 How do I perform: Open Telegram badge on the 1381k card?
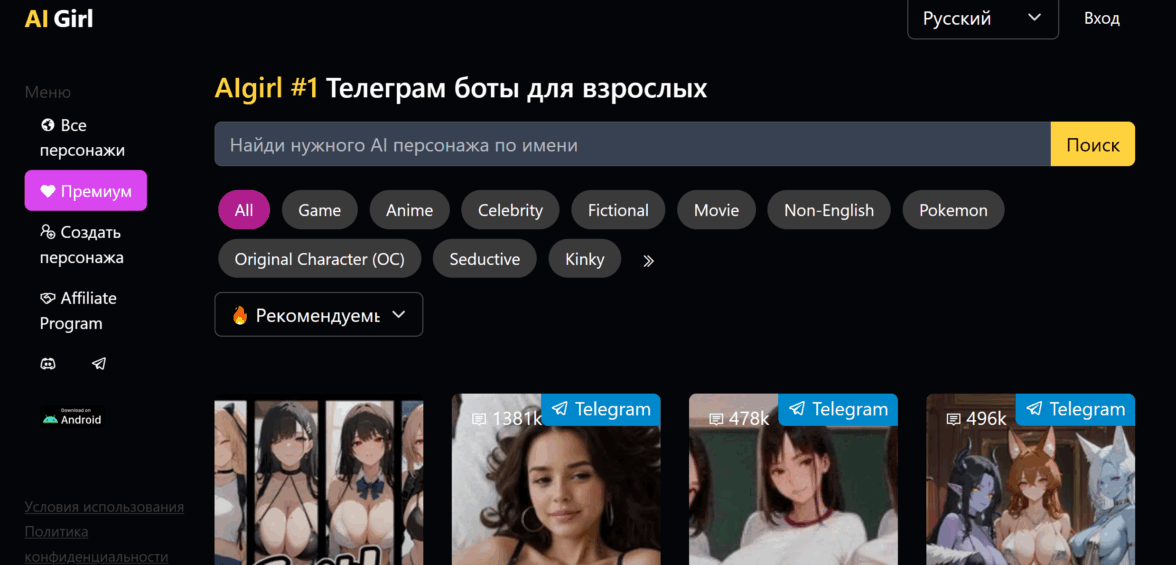(x=601, y=409)
